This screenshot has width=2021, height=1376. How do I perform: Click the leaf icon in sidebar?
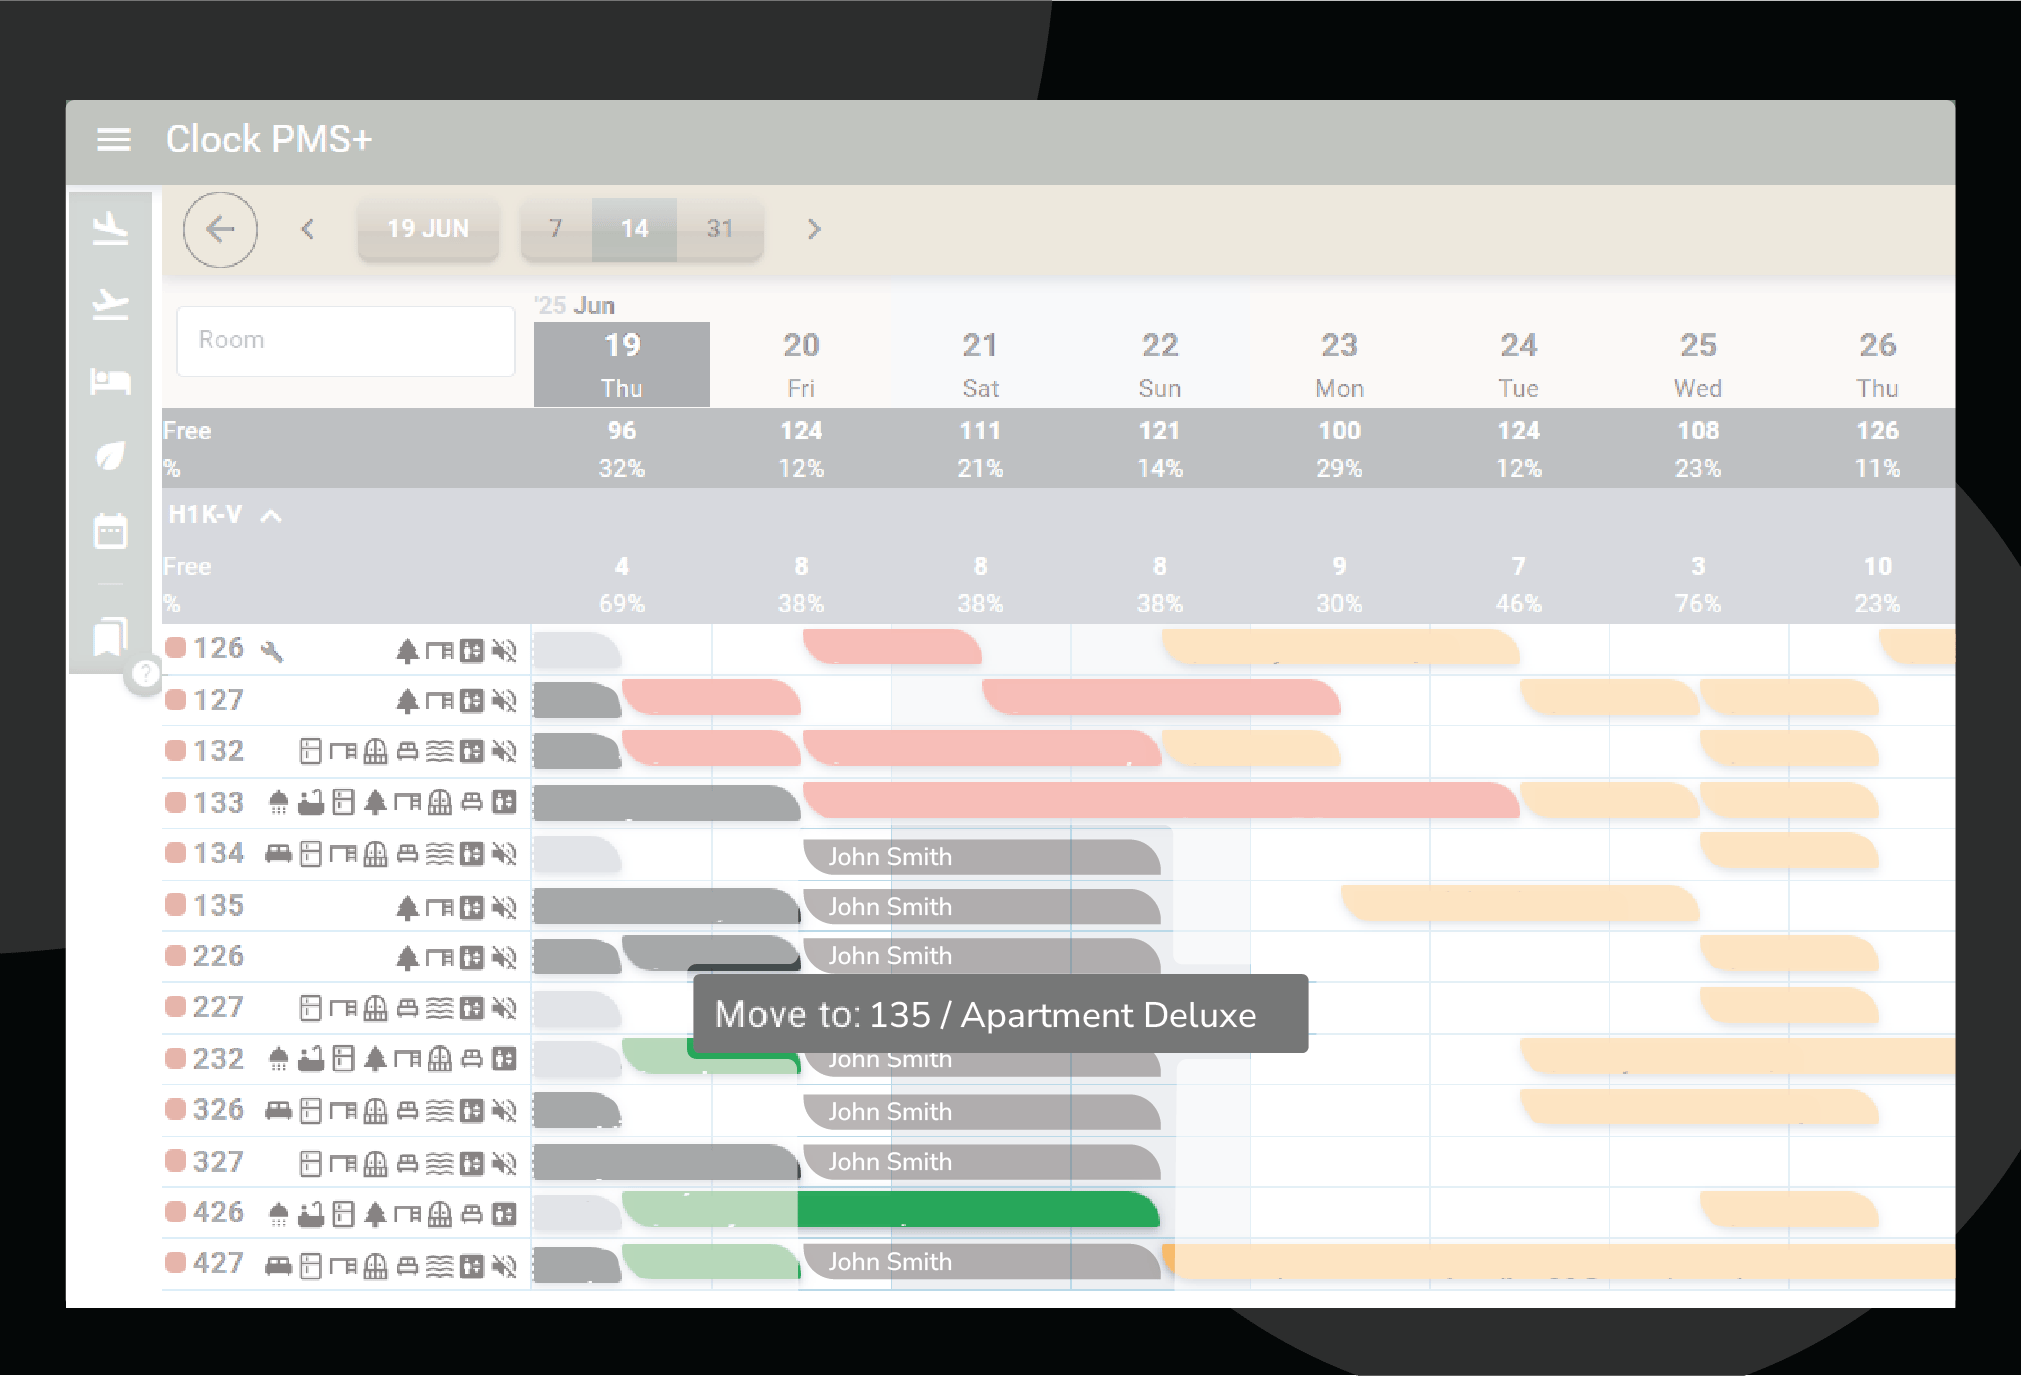point(110,456)
